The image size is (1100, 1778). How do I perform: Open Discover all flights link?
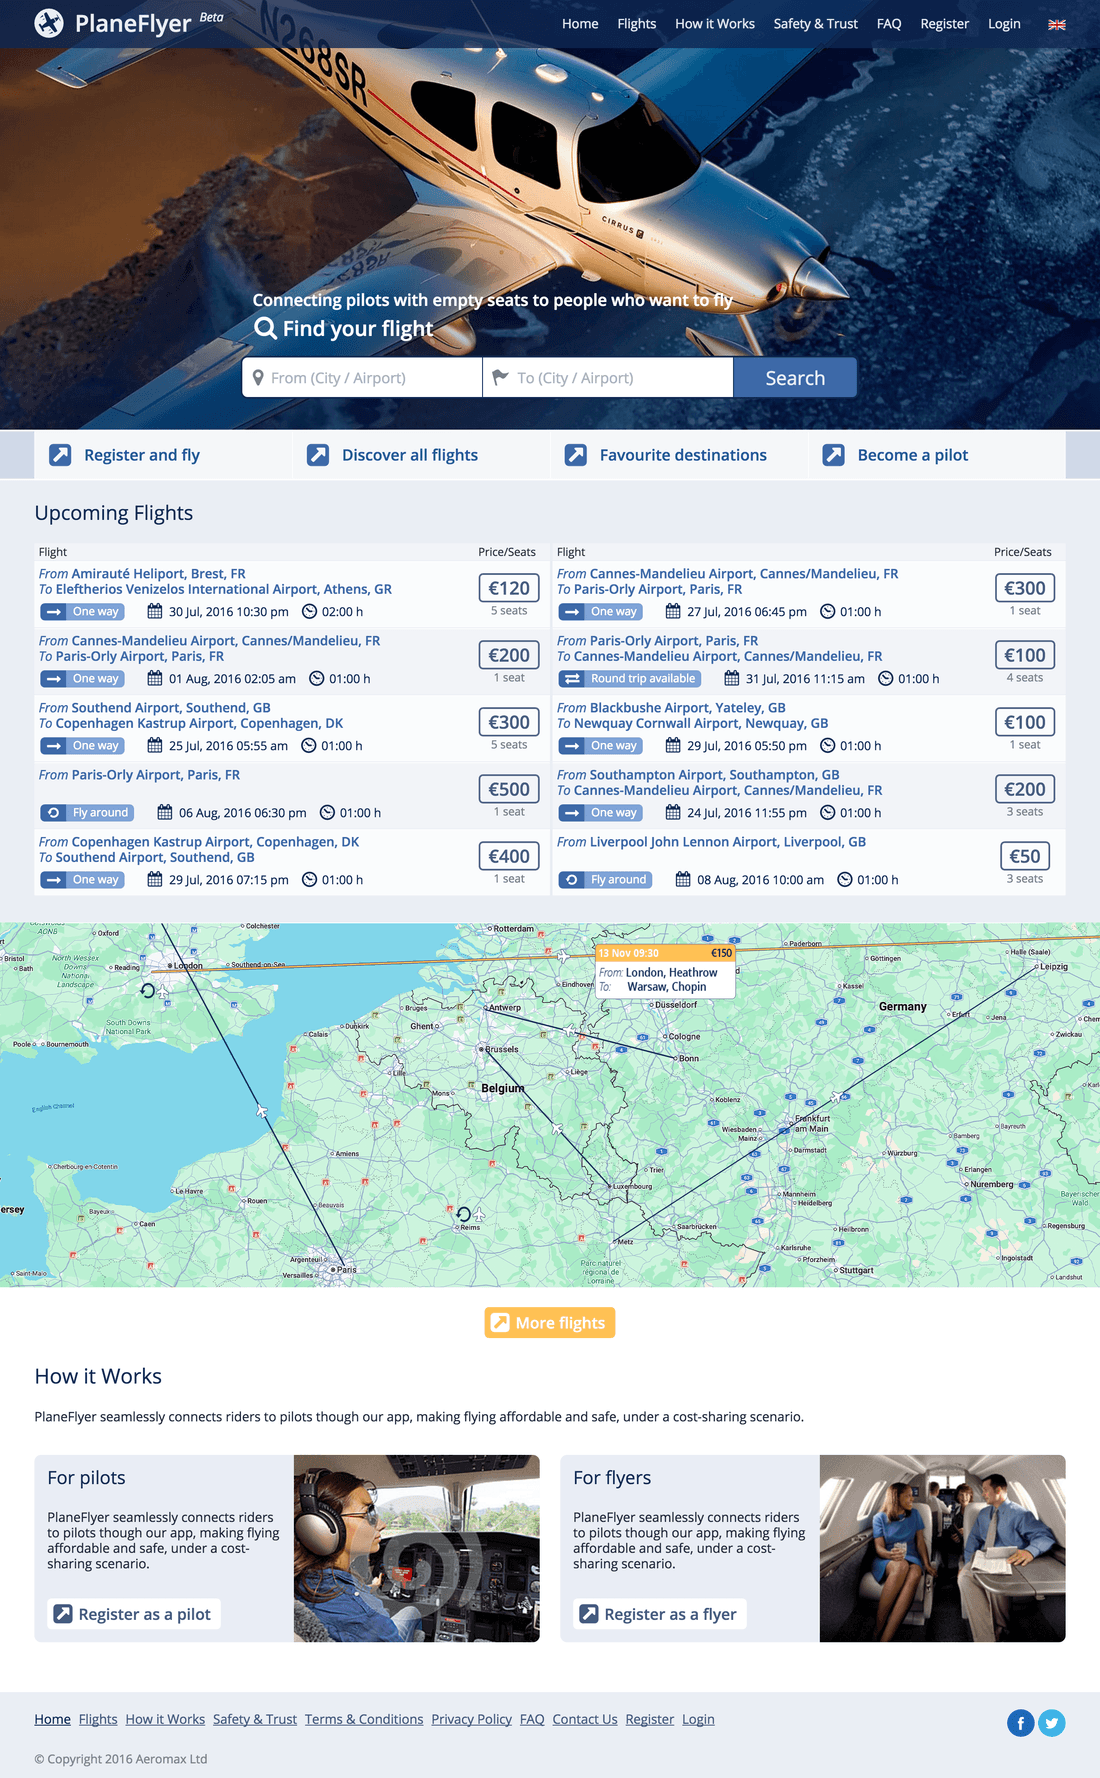[410, 455]
